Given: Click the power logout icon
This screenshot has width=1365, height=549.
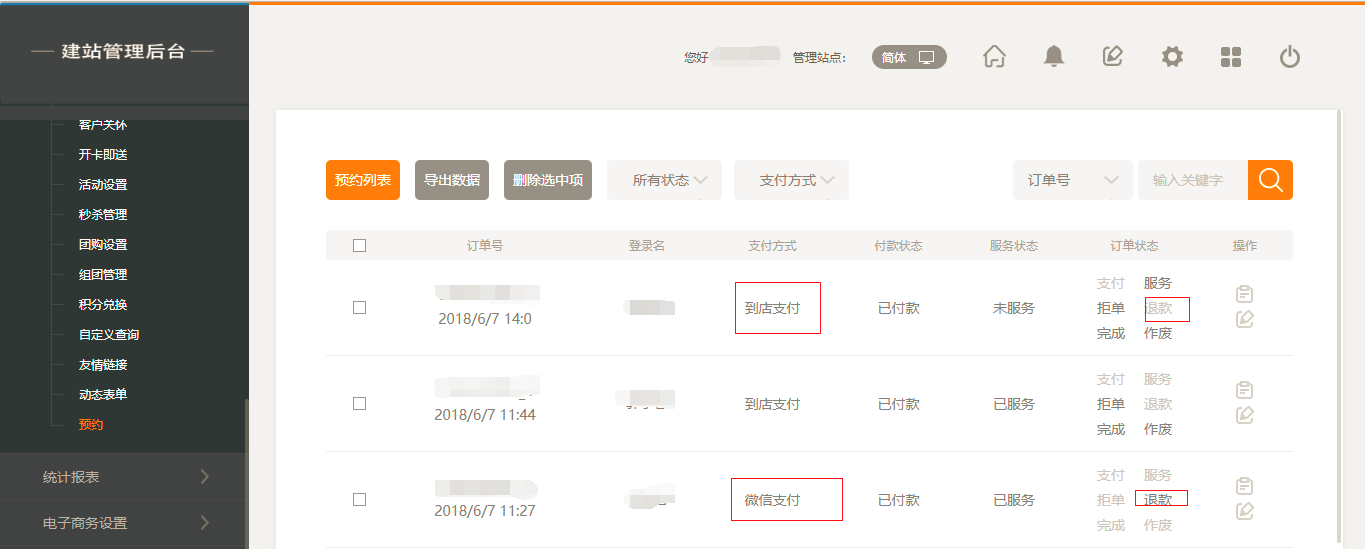Looking at the screenshot, I should click(1290, 57).
